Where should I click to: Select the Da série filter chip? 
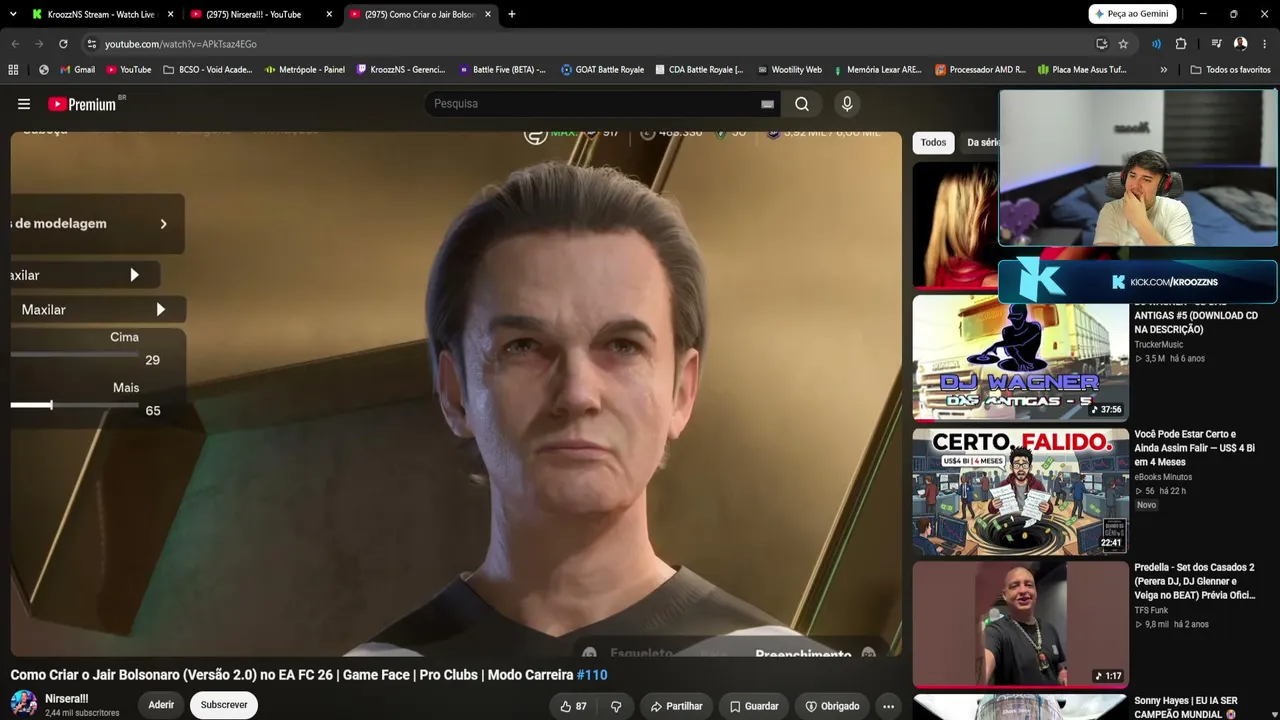coord(983,143)
